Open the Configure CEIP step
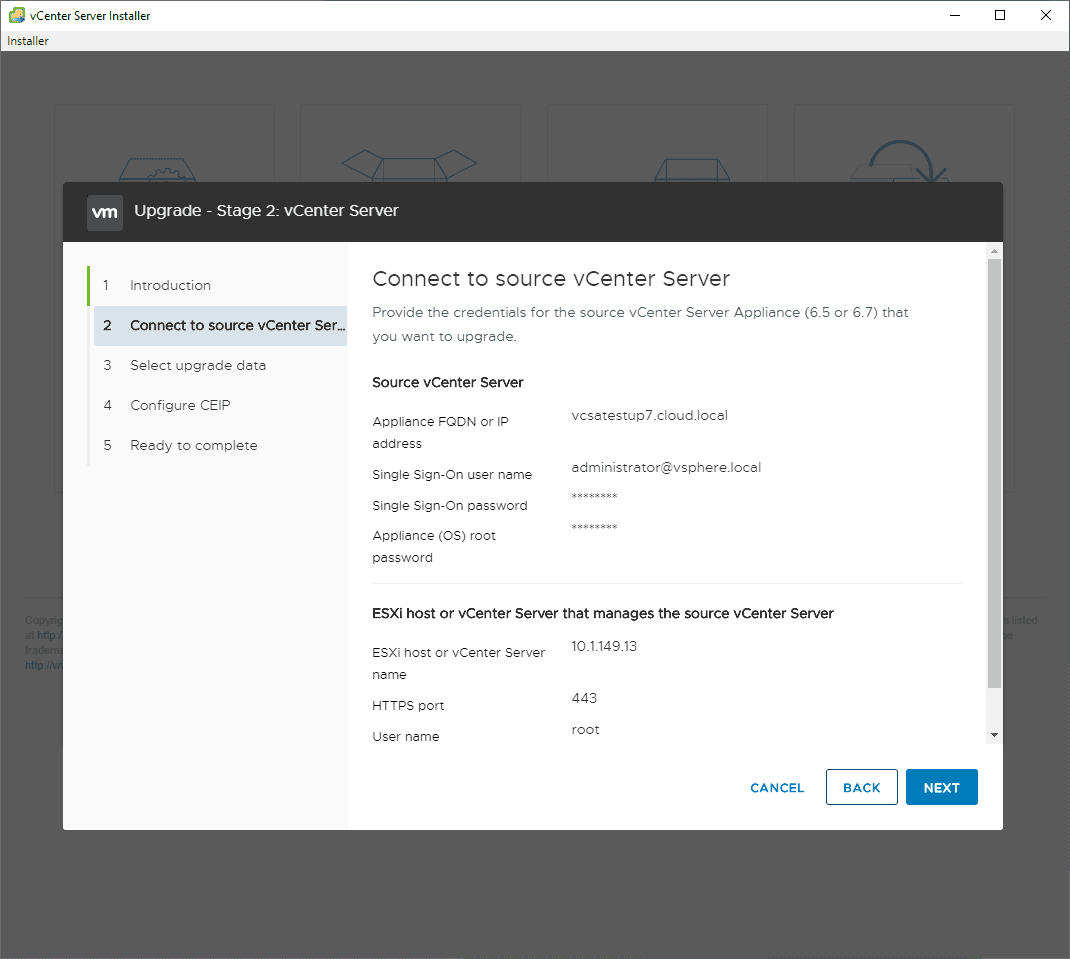Screen dimensions: 1070x959 pos(180,405)
